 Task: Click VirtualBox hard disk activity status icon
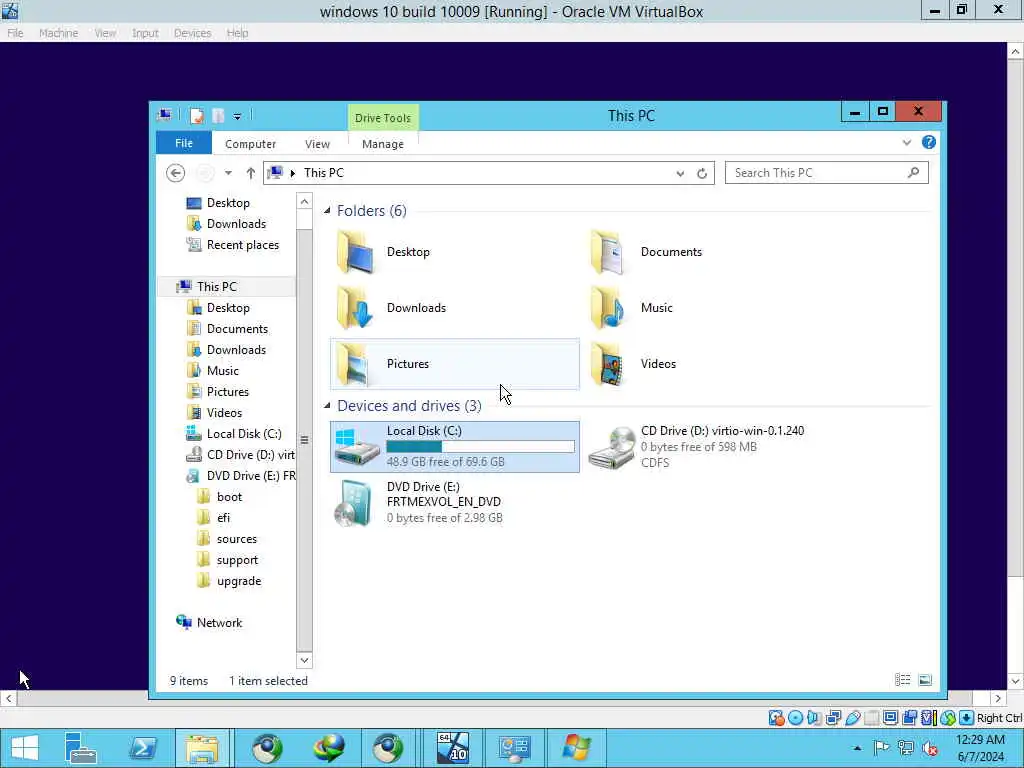pyautogui.click(x=776, y=718)
